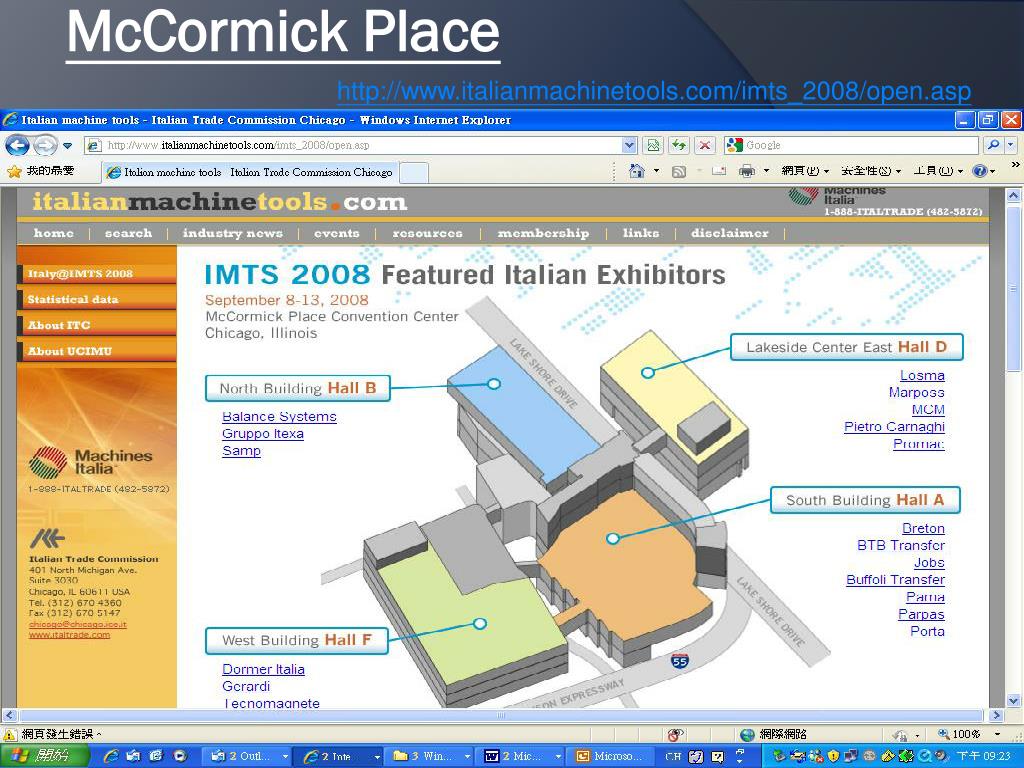Image resolution: width=1024 pixels, height=768 pixels.
Task: Launch Internet Explorer from Quick Launch
Action: (x=111, y=756)
